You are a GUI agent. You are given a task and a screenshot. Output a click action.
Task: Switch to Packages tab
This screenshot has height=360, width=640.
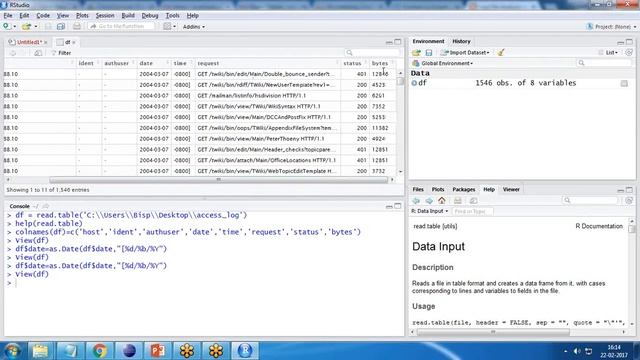[464, 189]
